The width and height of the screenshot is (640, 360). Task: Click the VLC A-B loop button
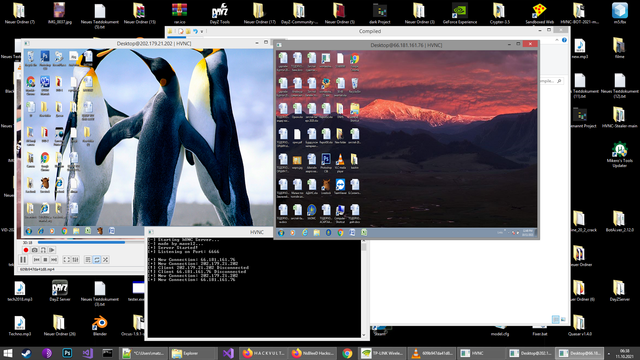point(43,250)
